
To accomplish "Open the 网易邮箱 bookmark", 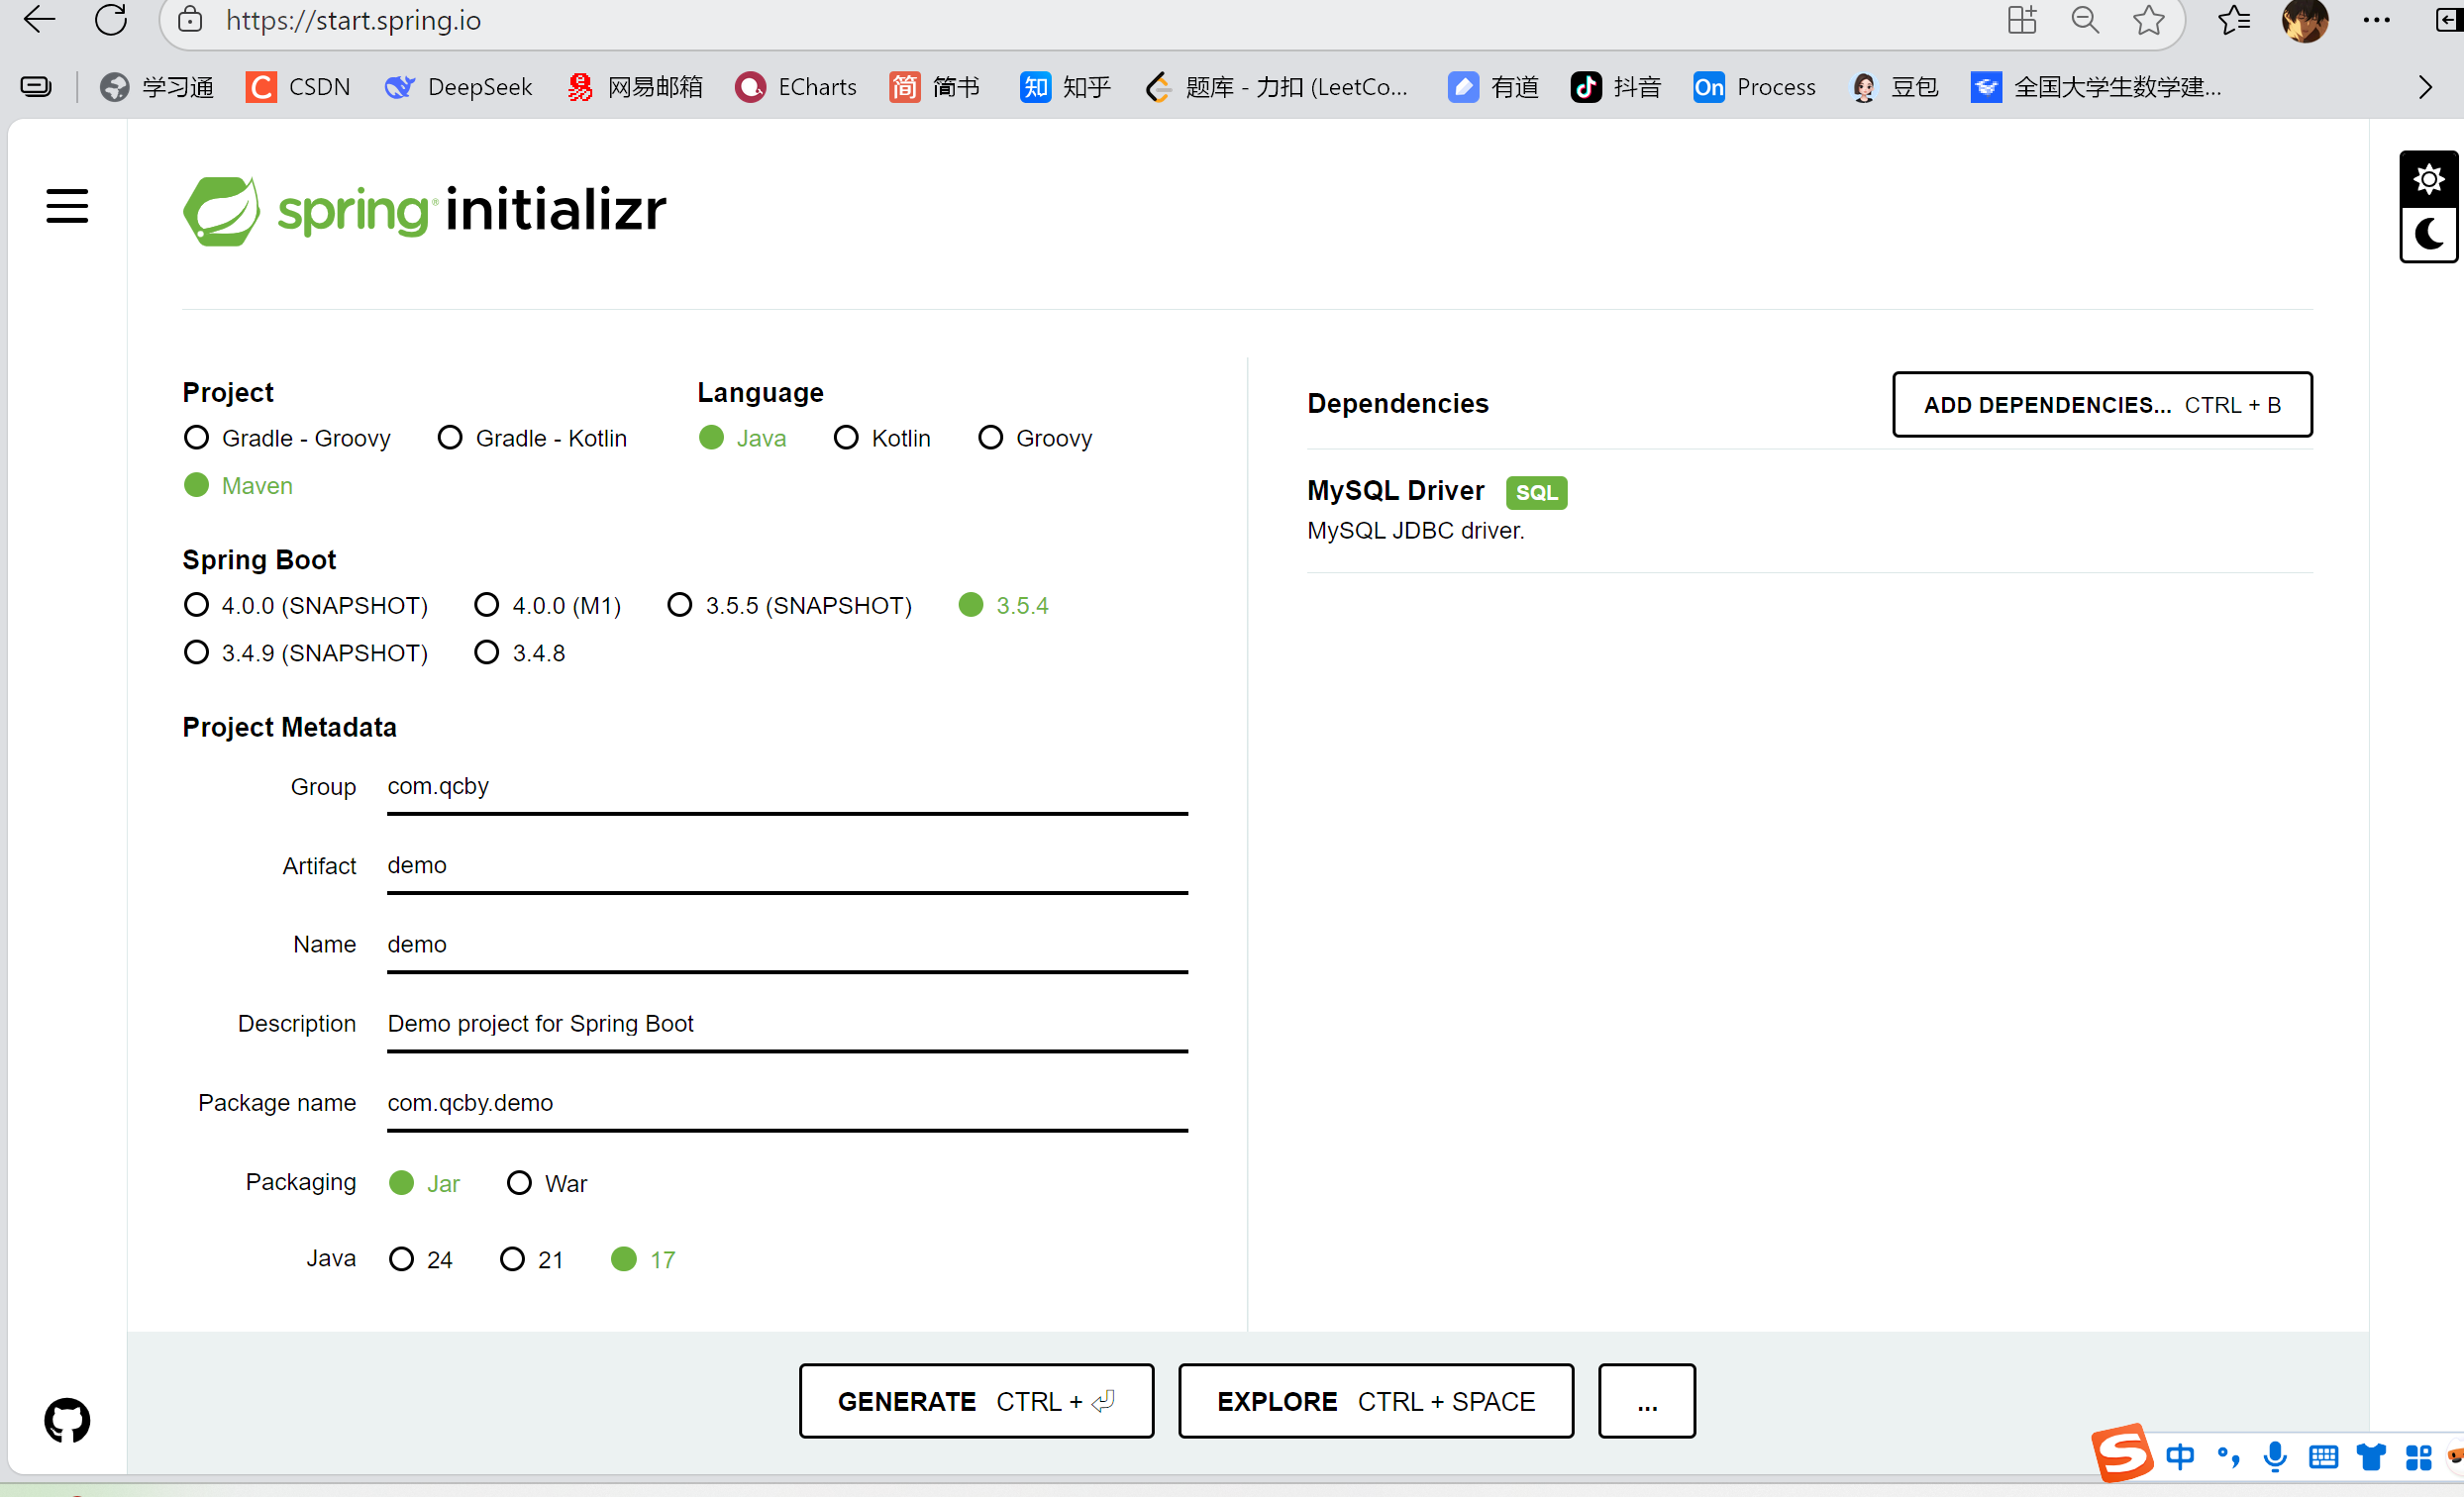I will coord(634,87).
